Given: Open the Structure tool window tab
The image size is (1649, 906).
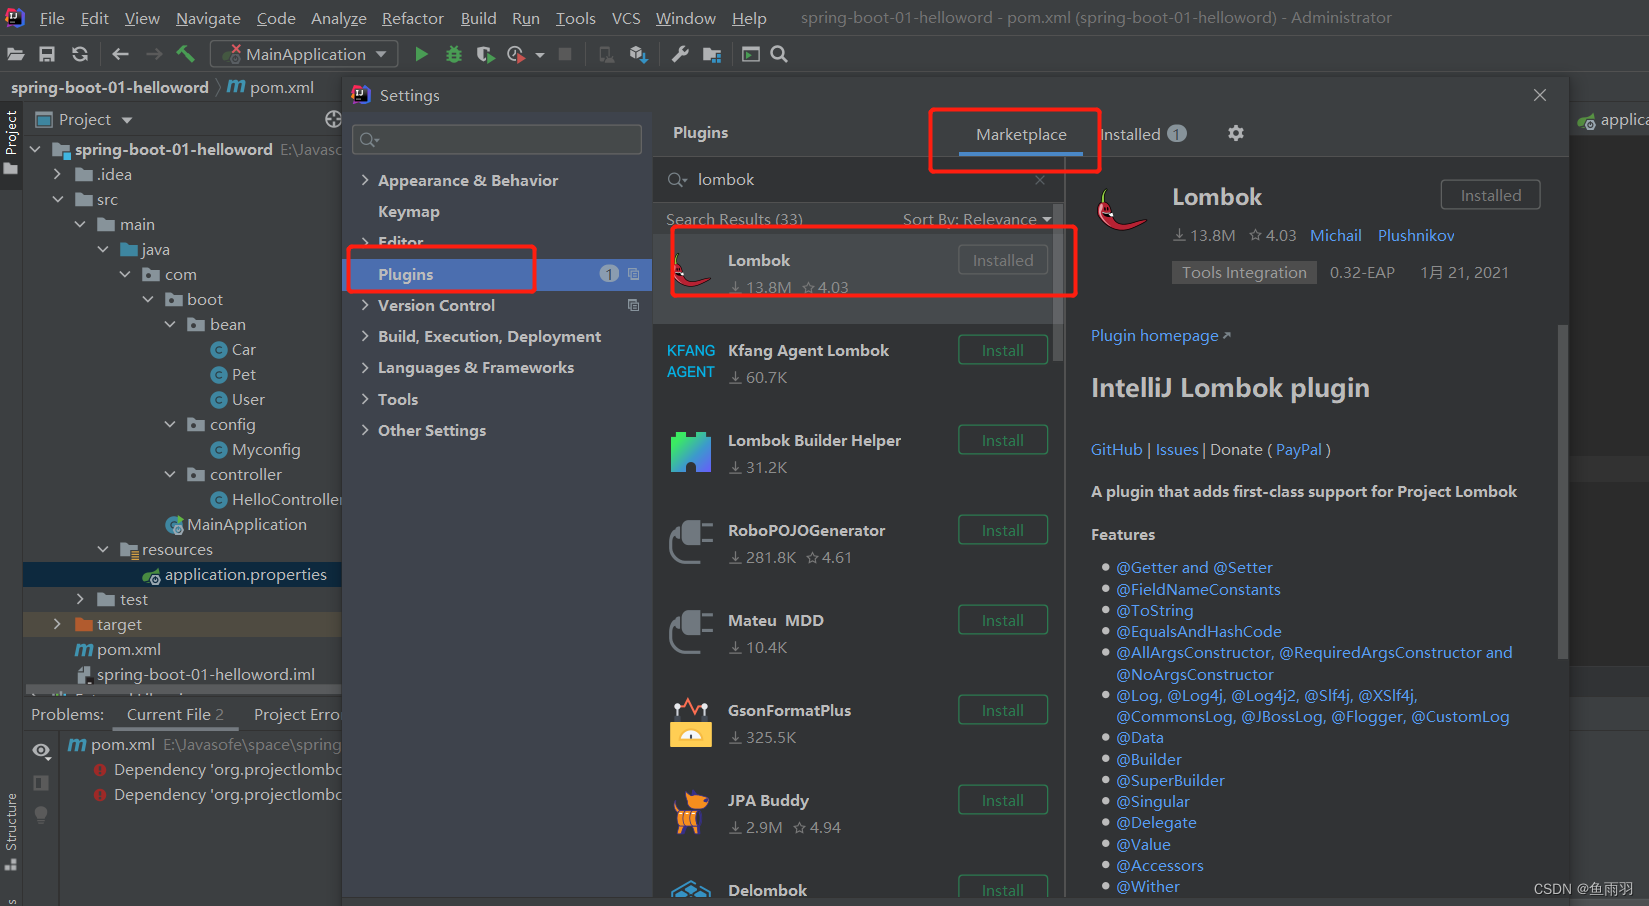Looking at the screenshot, I should tap(11, 830).
